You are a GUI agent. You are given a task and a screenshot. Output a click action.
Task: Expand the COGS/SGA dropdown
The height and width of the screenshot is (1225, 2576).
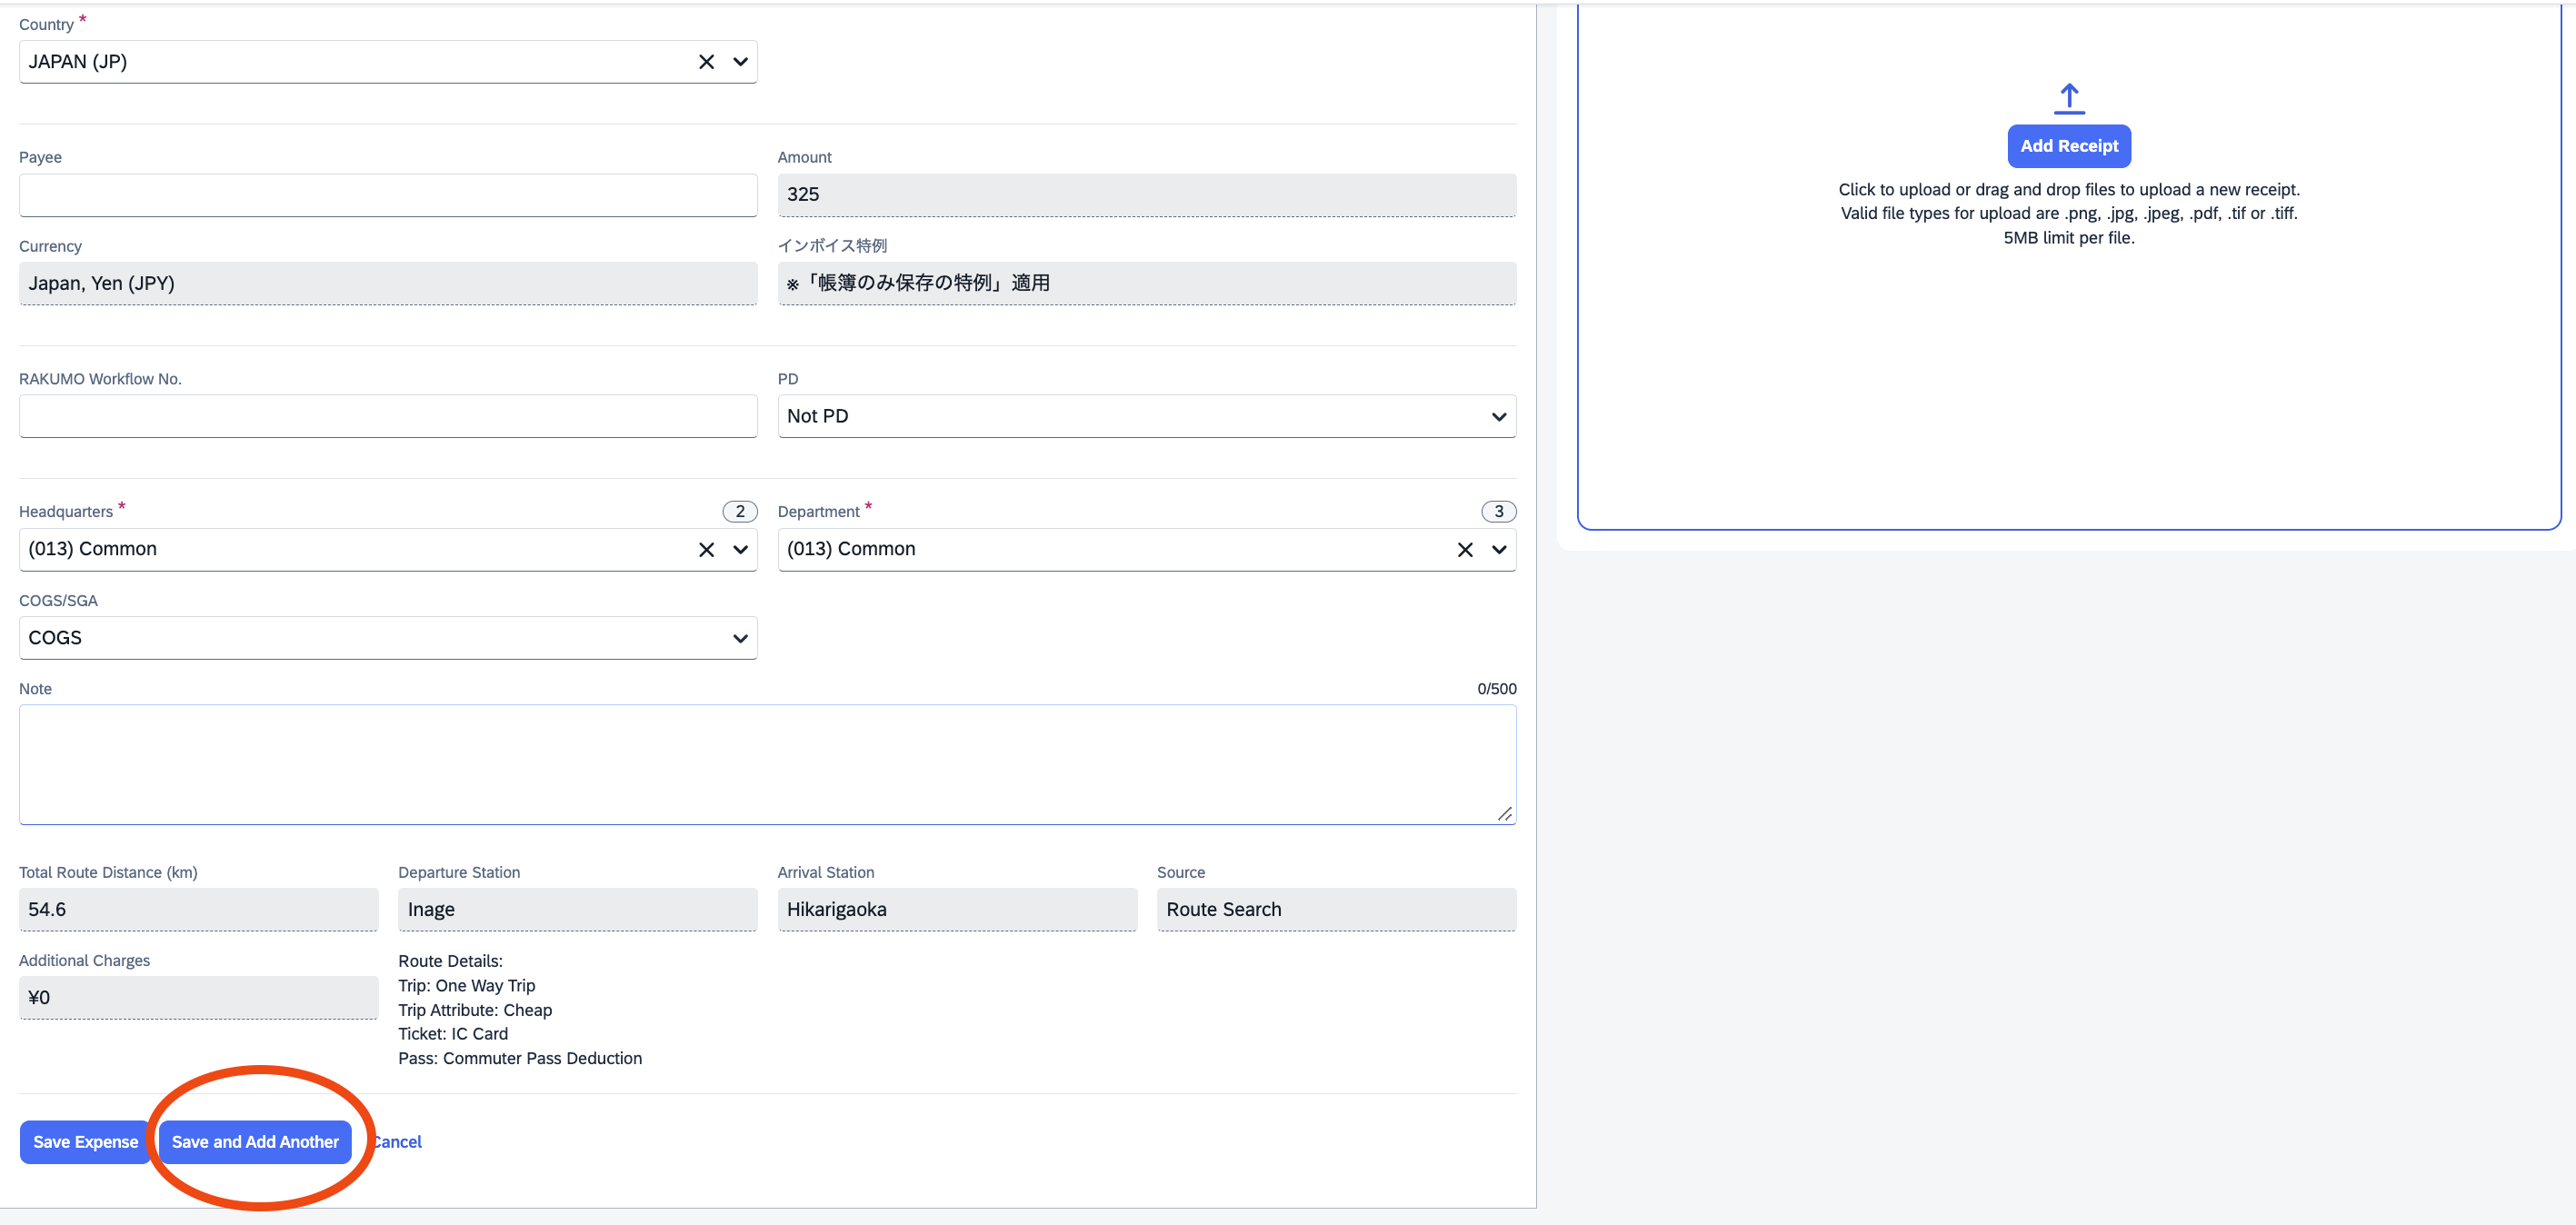point(388,638)
